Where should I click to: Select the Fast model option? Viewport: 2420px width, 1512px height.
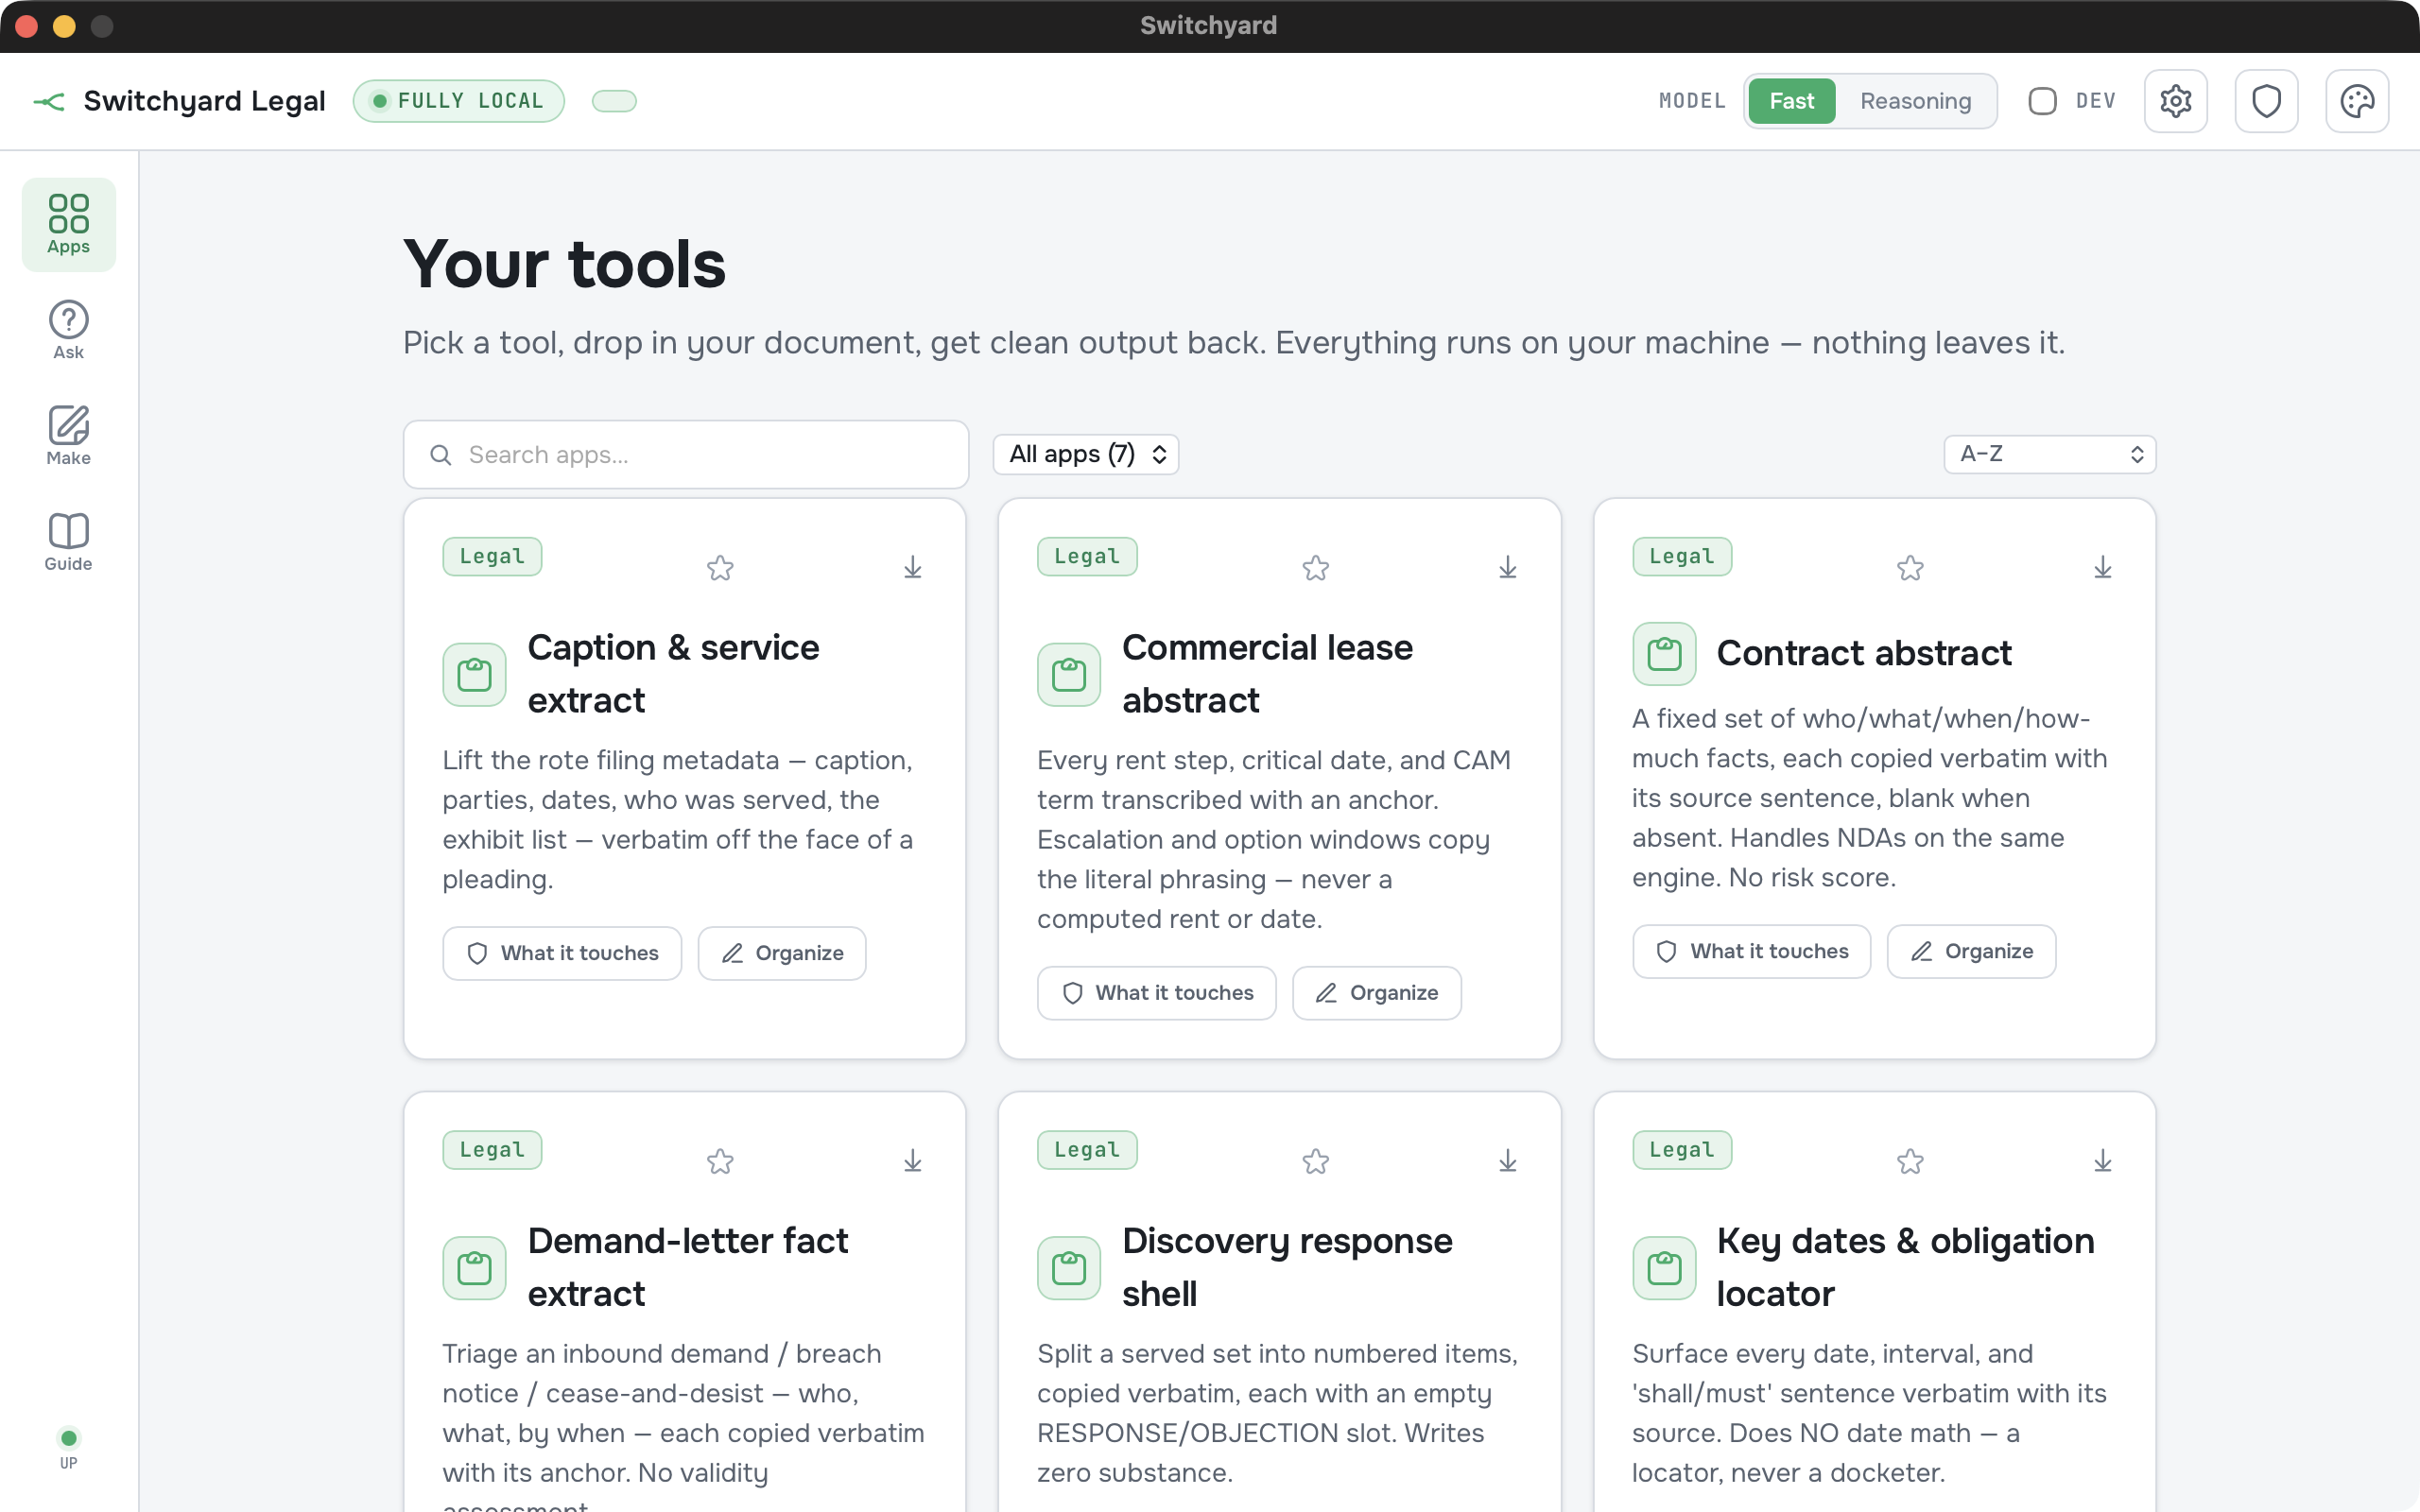tap(1791, 101)
